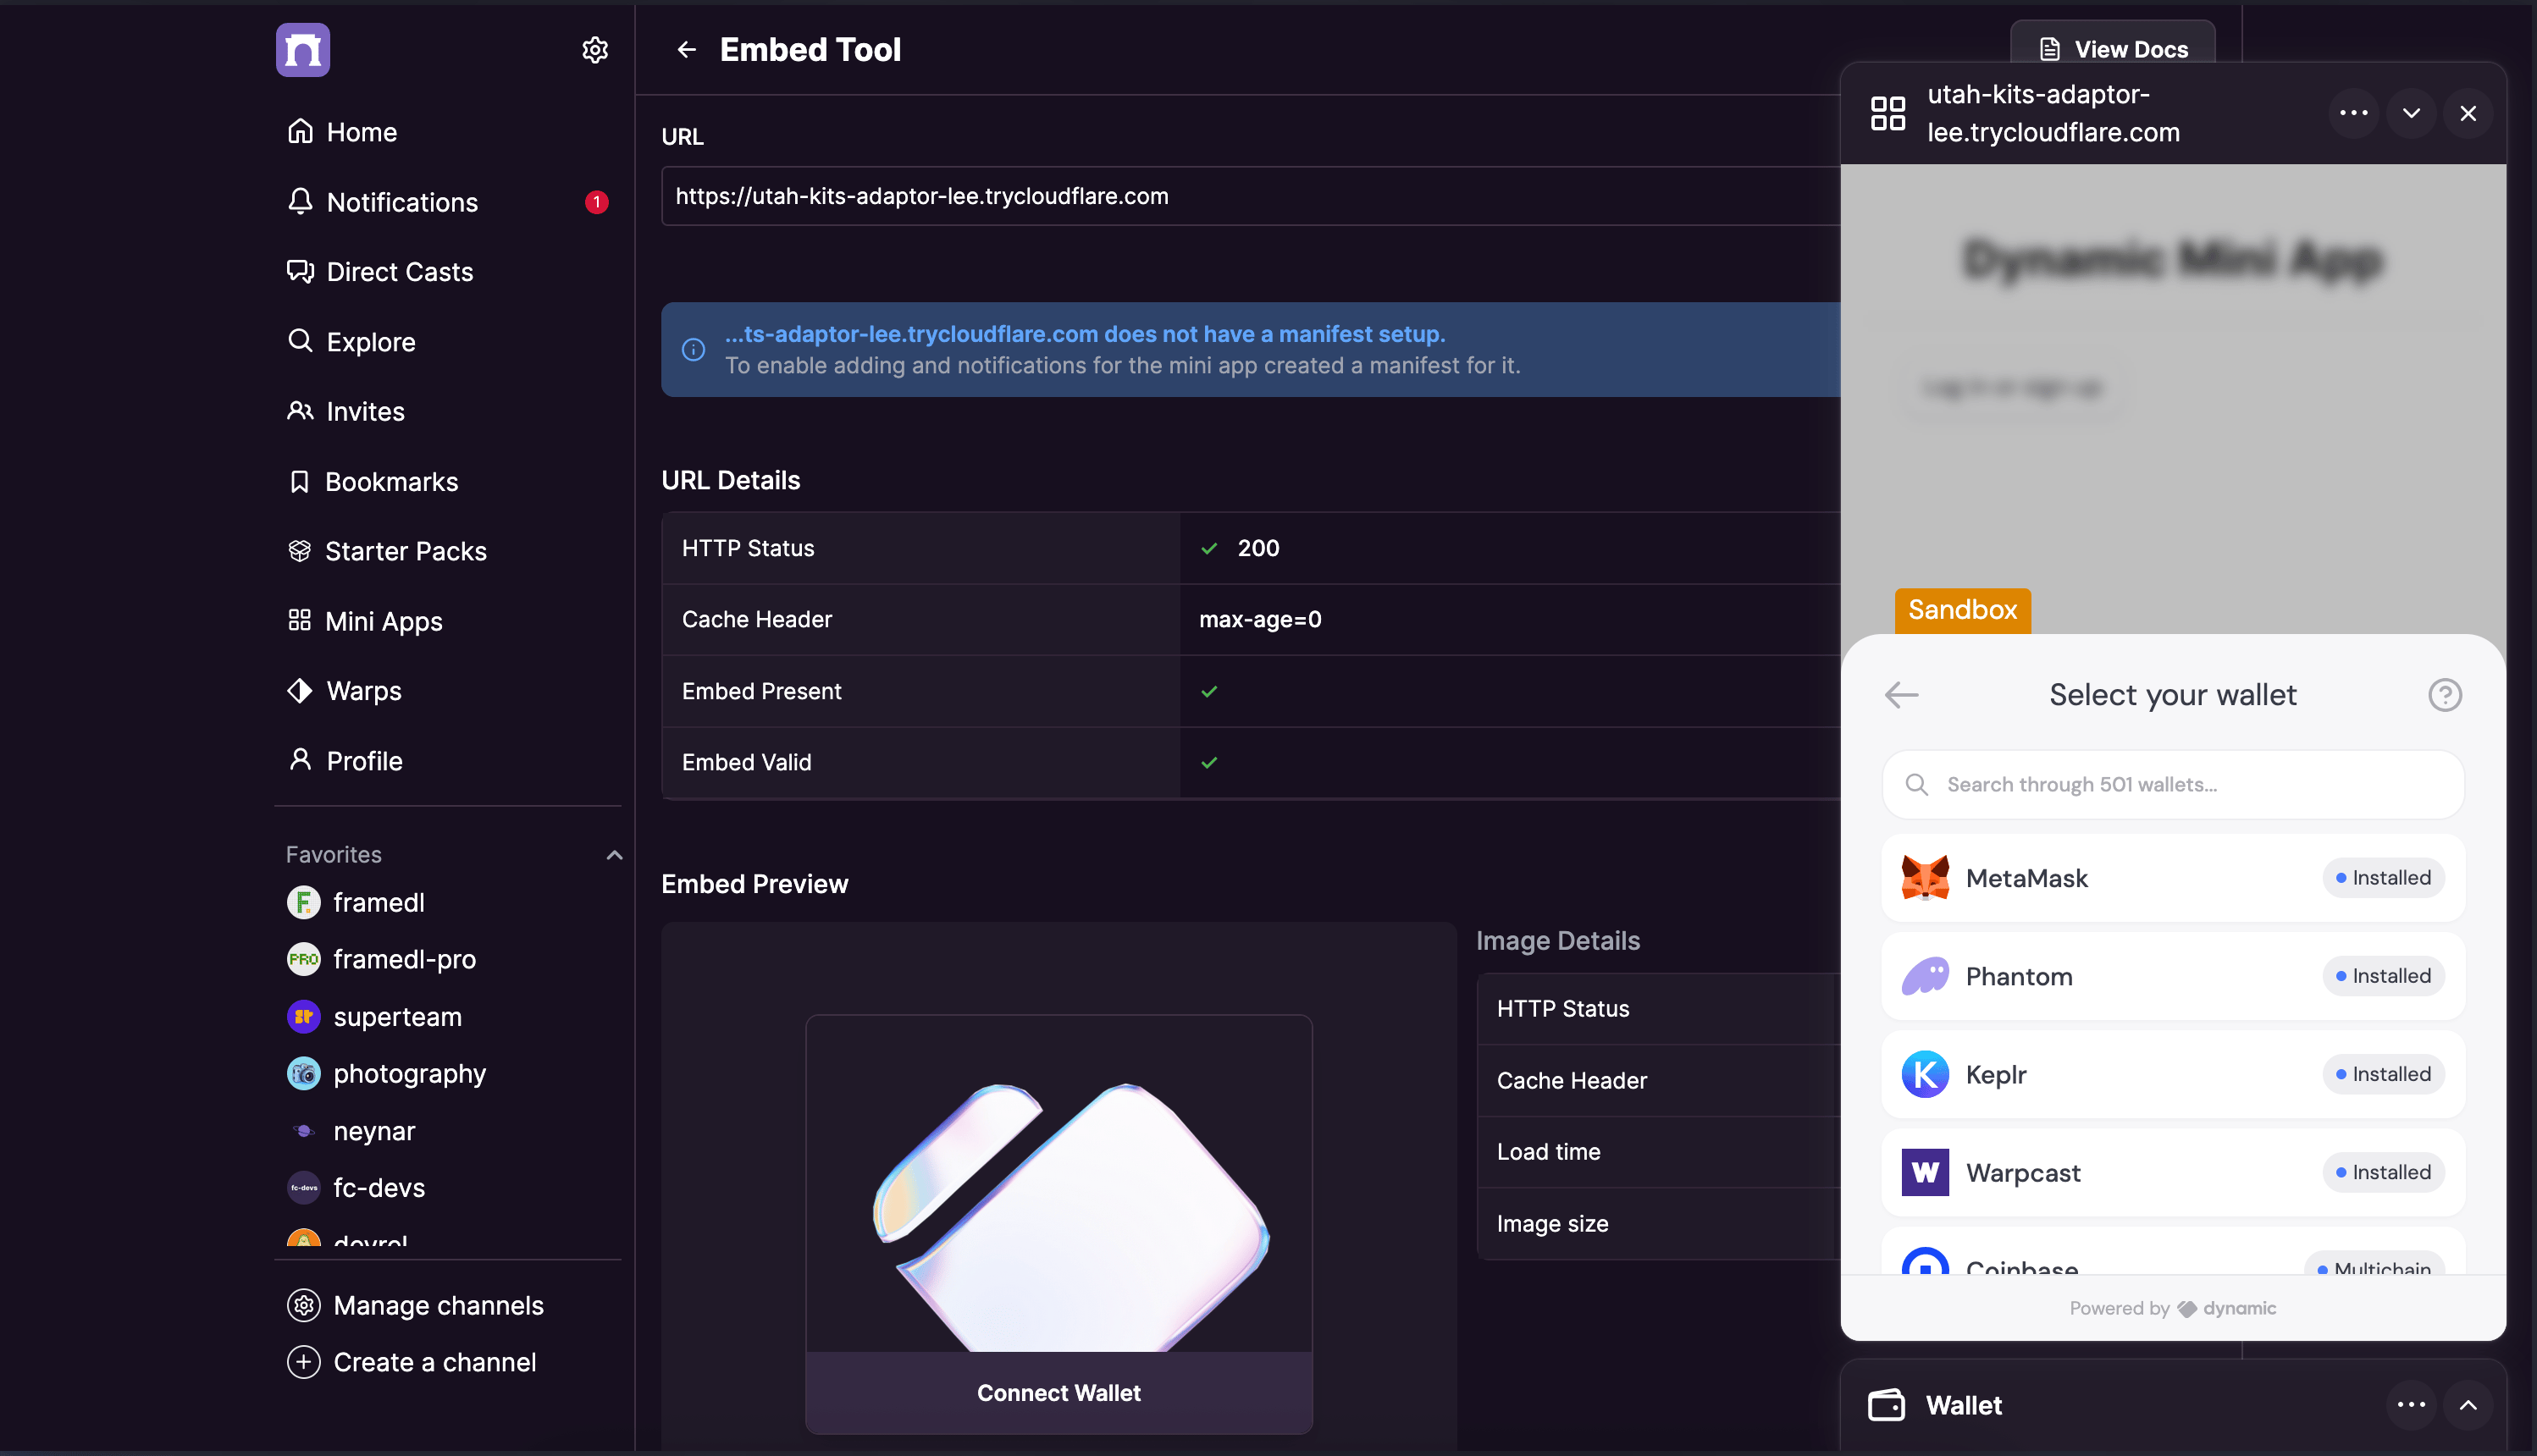
Task: Click the mini app grid icon in panel header
Action: [1888, 113]
